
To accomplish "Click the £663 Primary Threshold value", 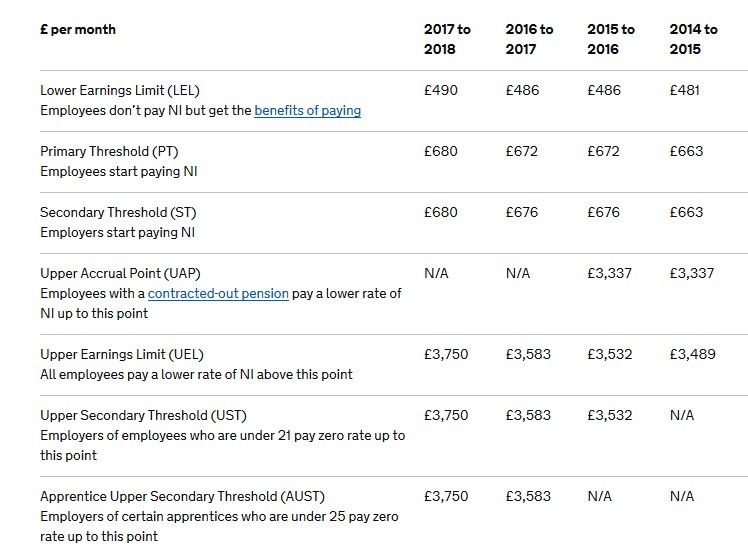I will tap(686, 152).
